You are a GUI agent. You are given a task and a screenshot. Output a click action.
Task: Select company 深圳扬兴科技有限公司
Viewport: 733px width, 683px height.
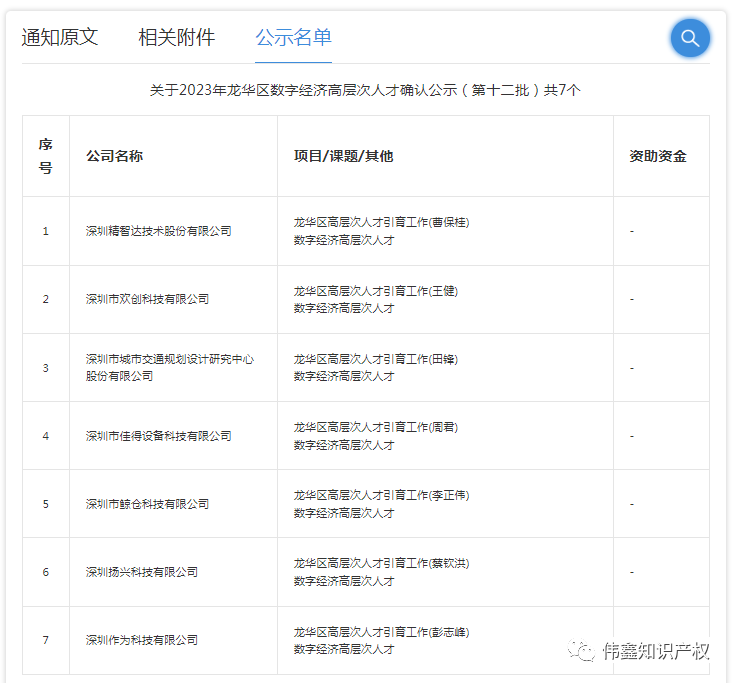(142, 572)
